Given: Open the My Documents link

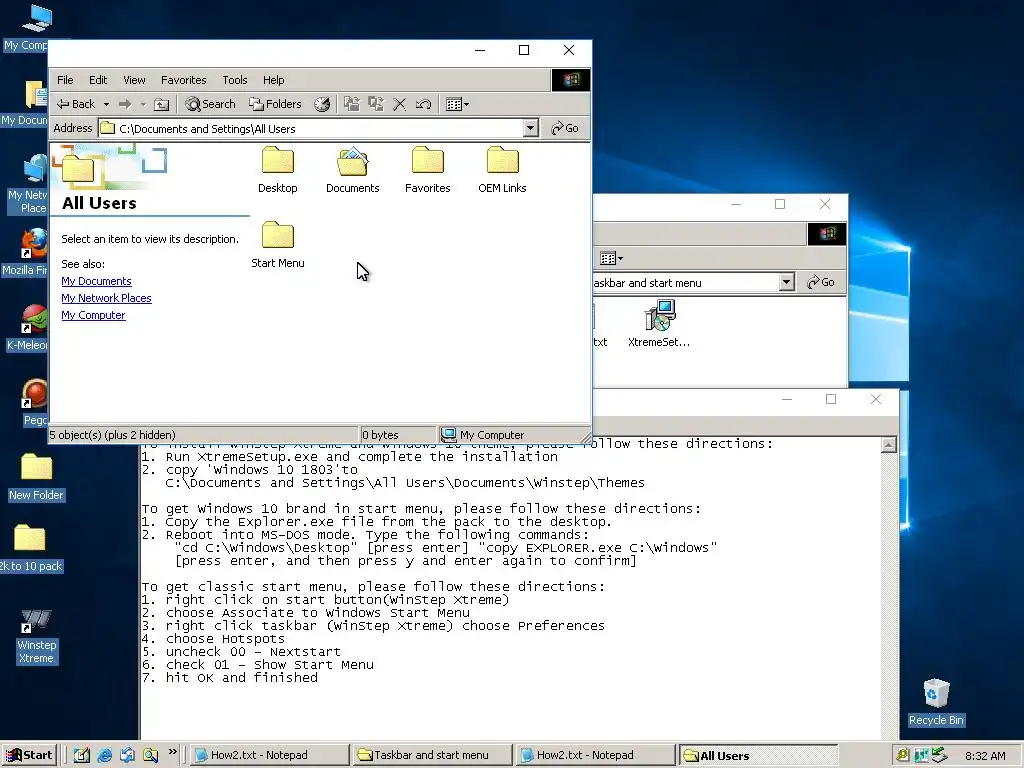Looking at the screenshot, I should [96, 281].
